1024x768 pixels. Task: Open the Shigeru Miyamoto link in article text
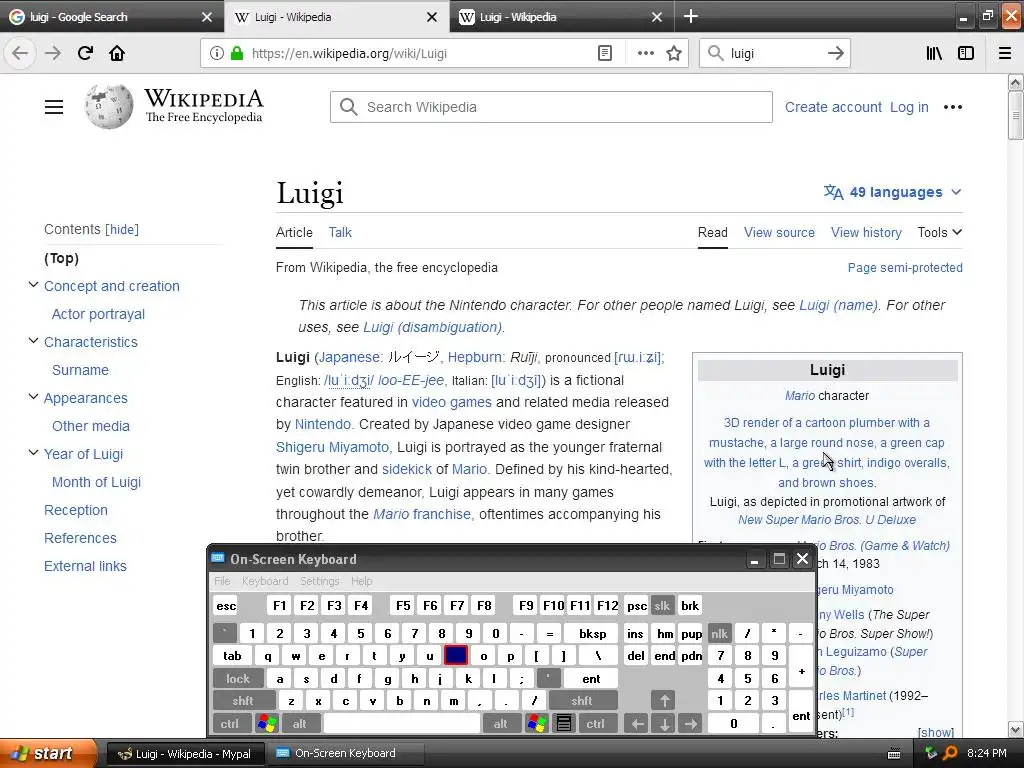point(332,447)
